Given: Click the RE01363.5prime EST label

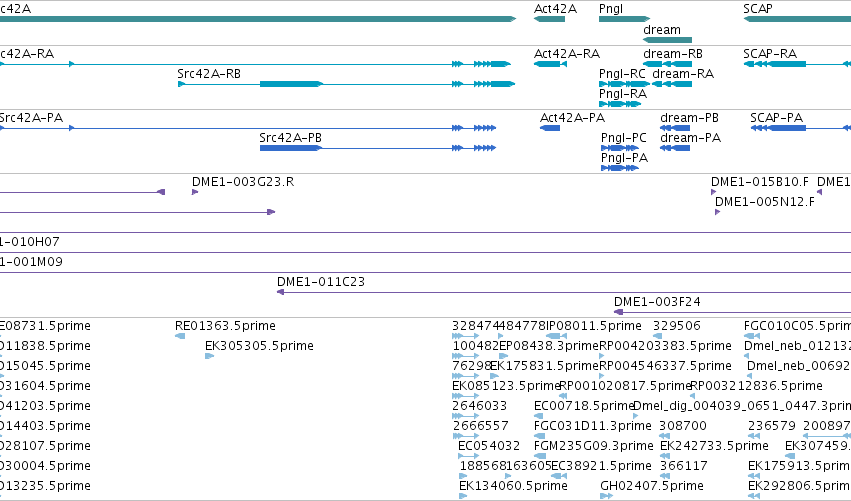Looking at the screenshot, I should pos(225,326).
